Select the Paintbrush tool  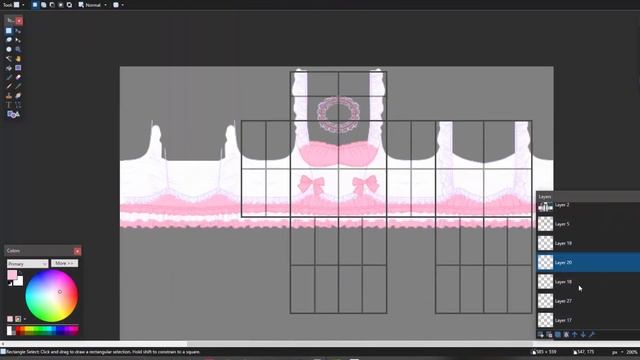(x=9, y=78)
